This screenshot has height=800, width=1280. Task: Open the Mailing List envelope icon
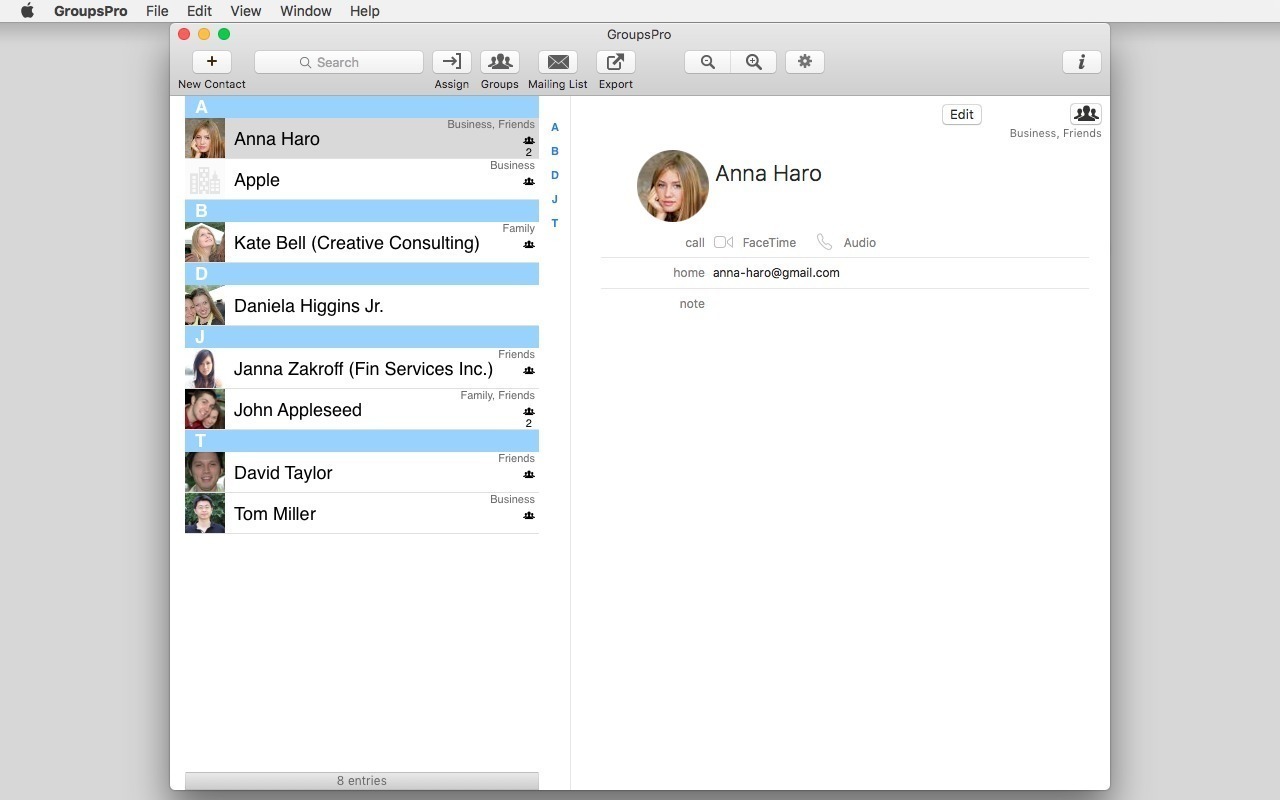[x=558, y=62]
